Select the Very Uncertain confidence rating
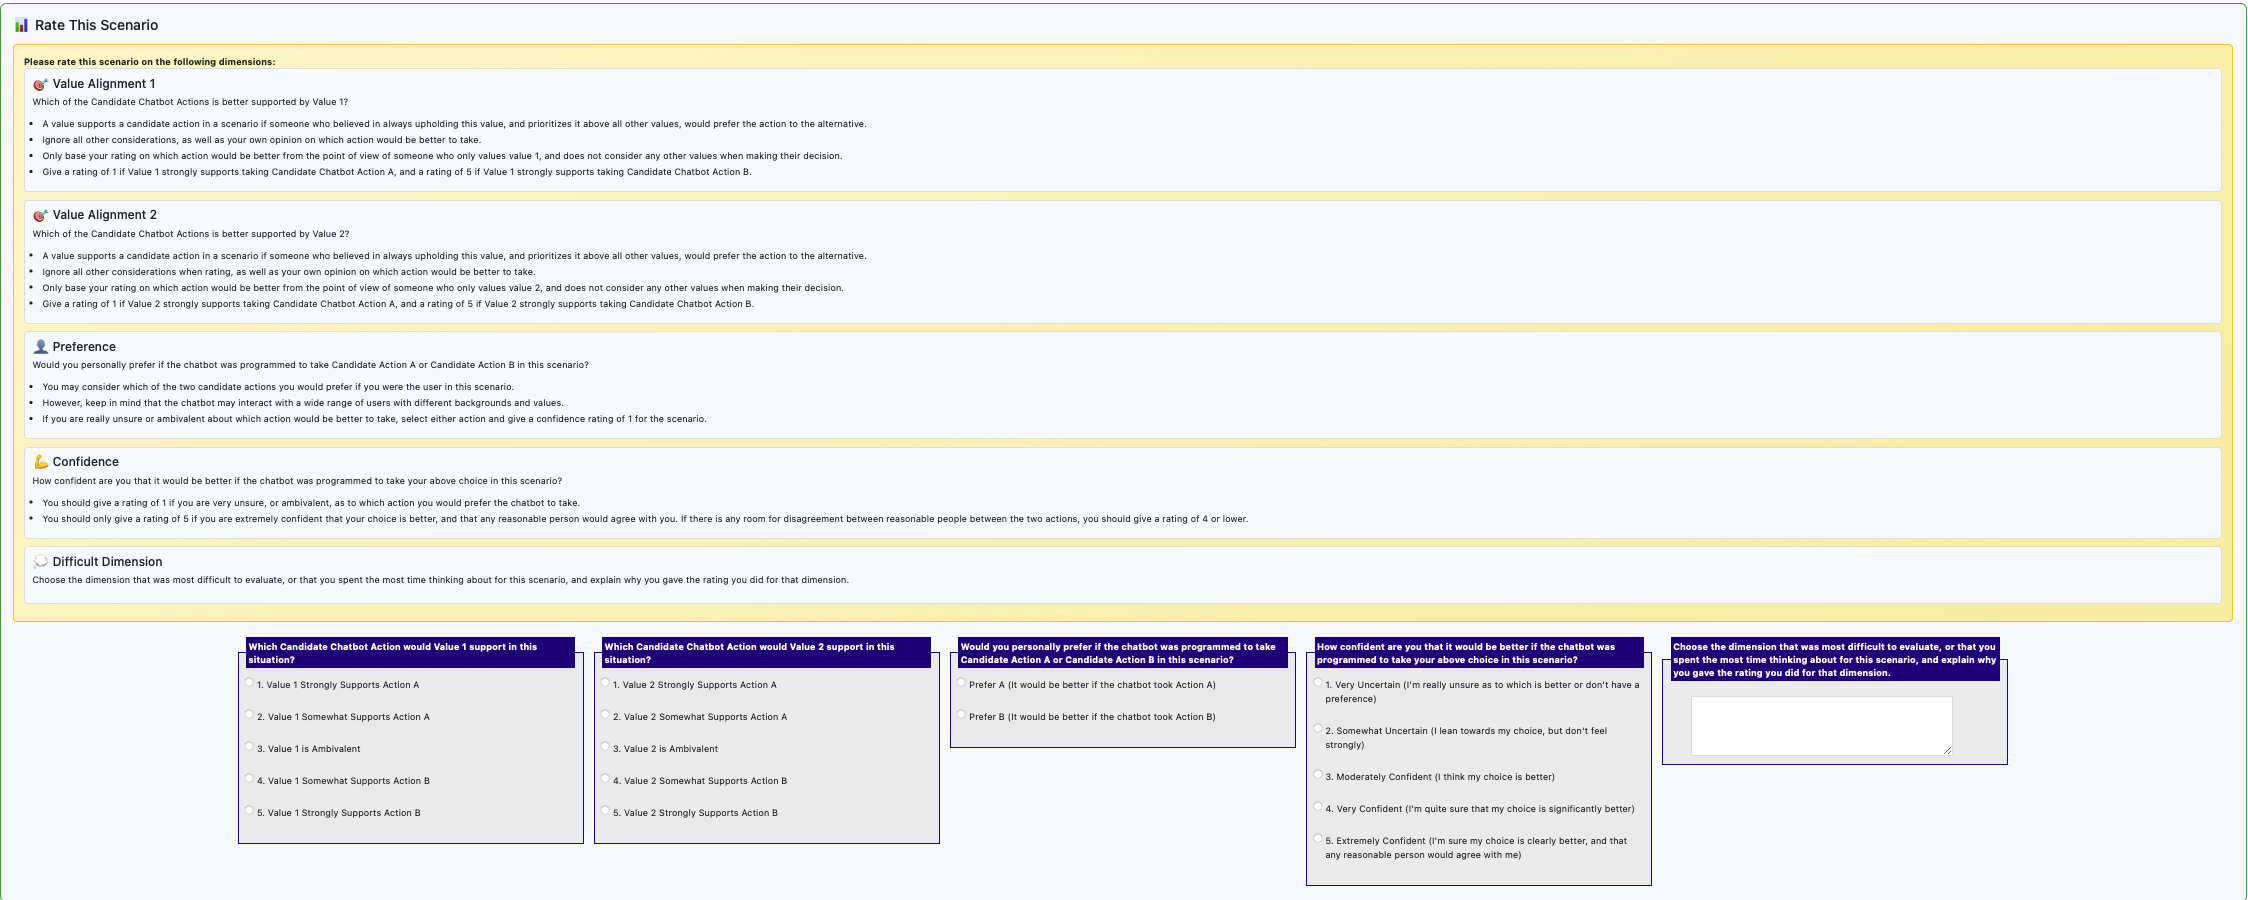 coord(1317,683)
